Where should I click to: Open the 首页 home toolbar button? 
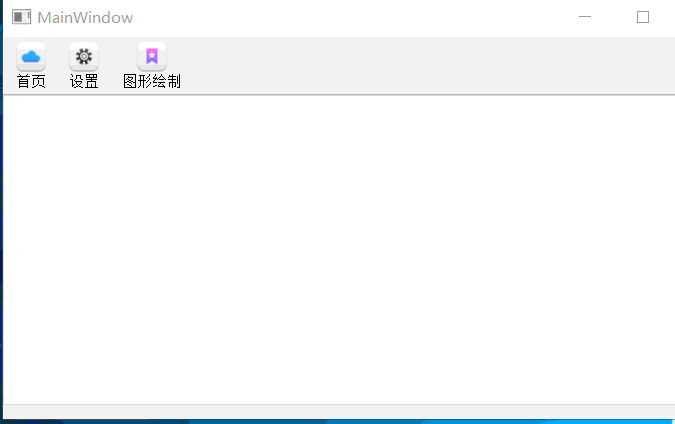[x=31, y=65]
